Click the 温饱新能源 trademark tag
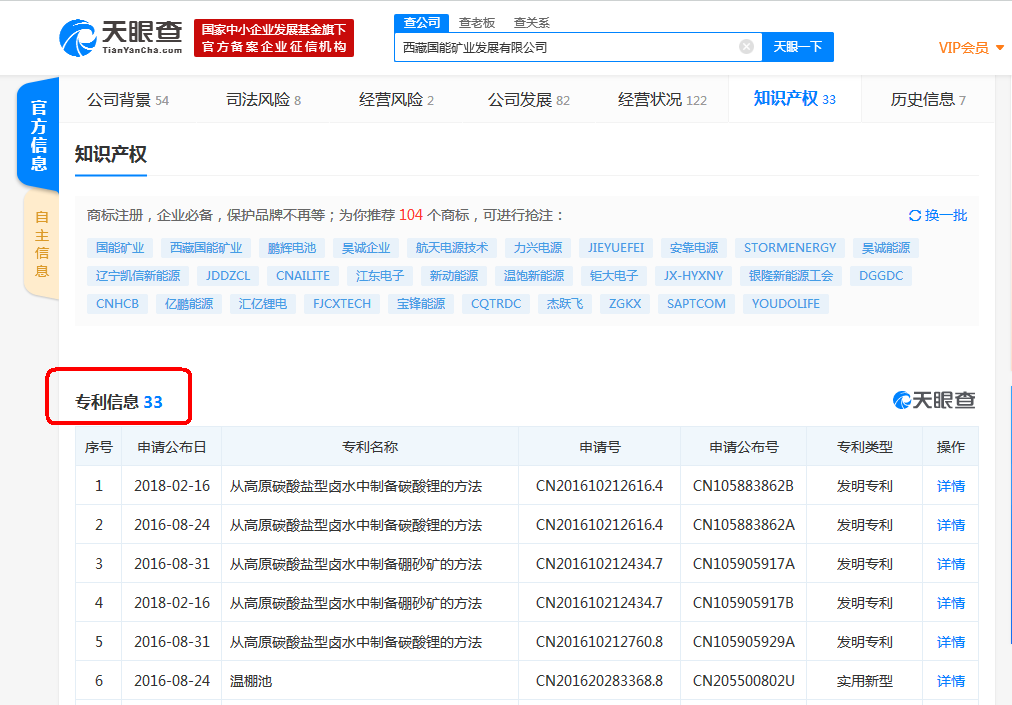 [x=534, y=276]
